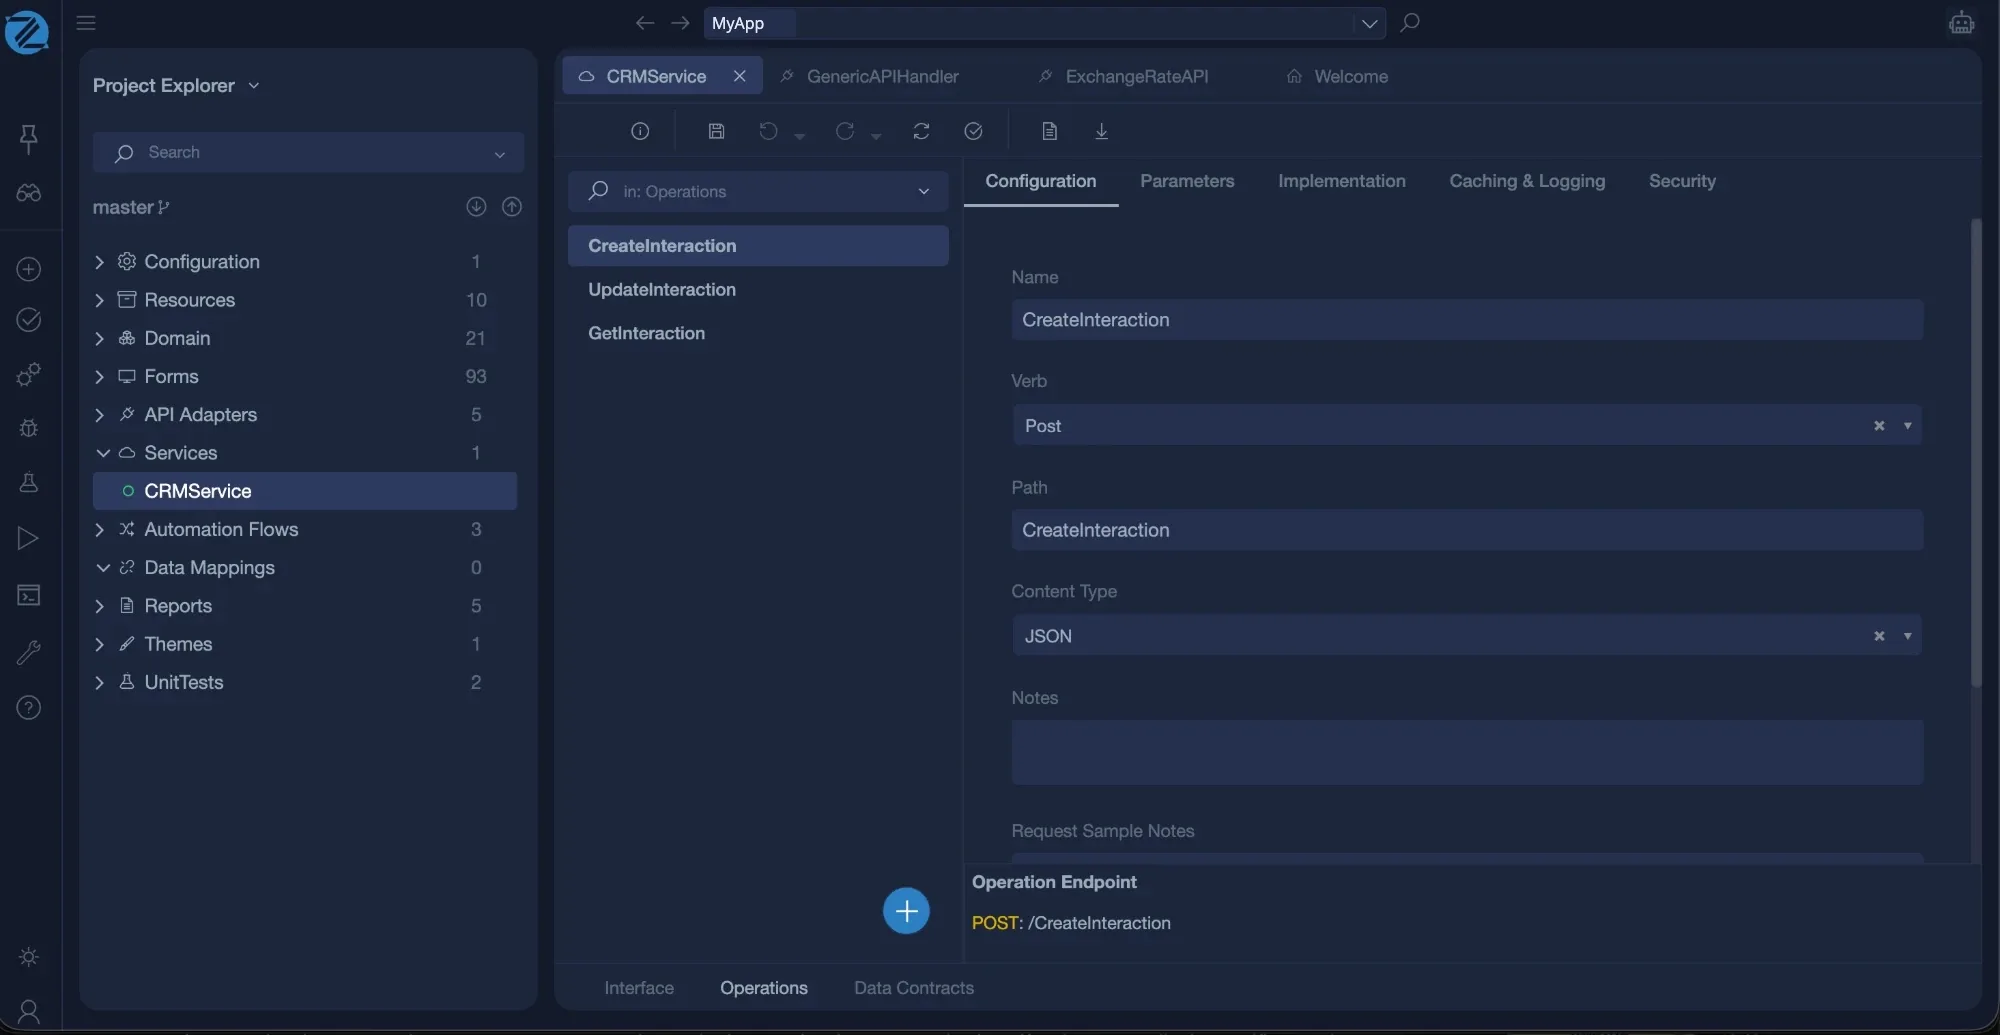Add new operation with blue plus button
Viewport: 2000px width, 1035px height.
(x=906, y=911)
